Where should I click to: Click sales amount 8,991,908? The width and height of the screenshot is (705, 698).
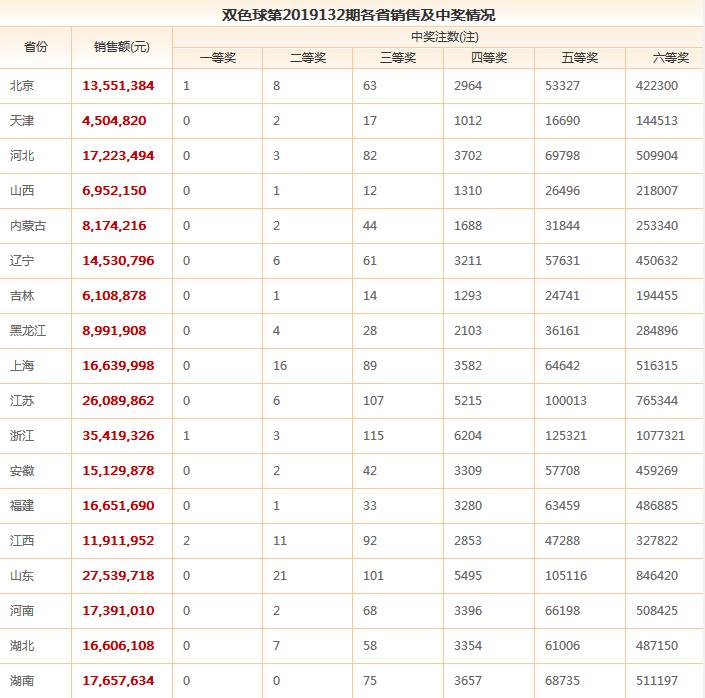tap(114, 331)
